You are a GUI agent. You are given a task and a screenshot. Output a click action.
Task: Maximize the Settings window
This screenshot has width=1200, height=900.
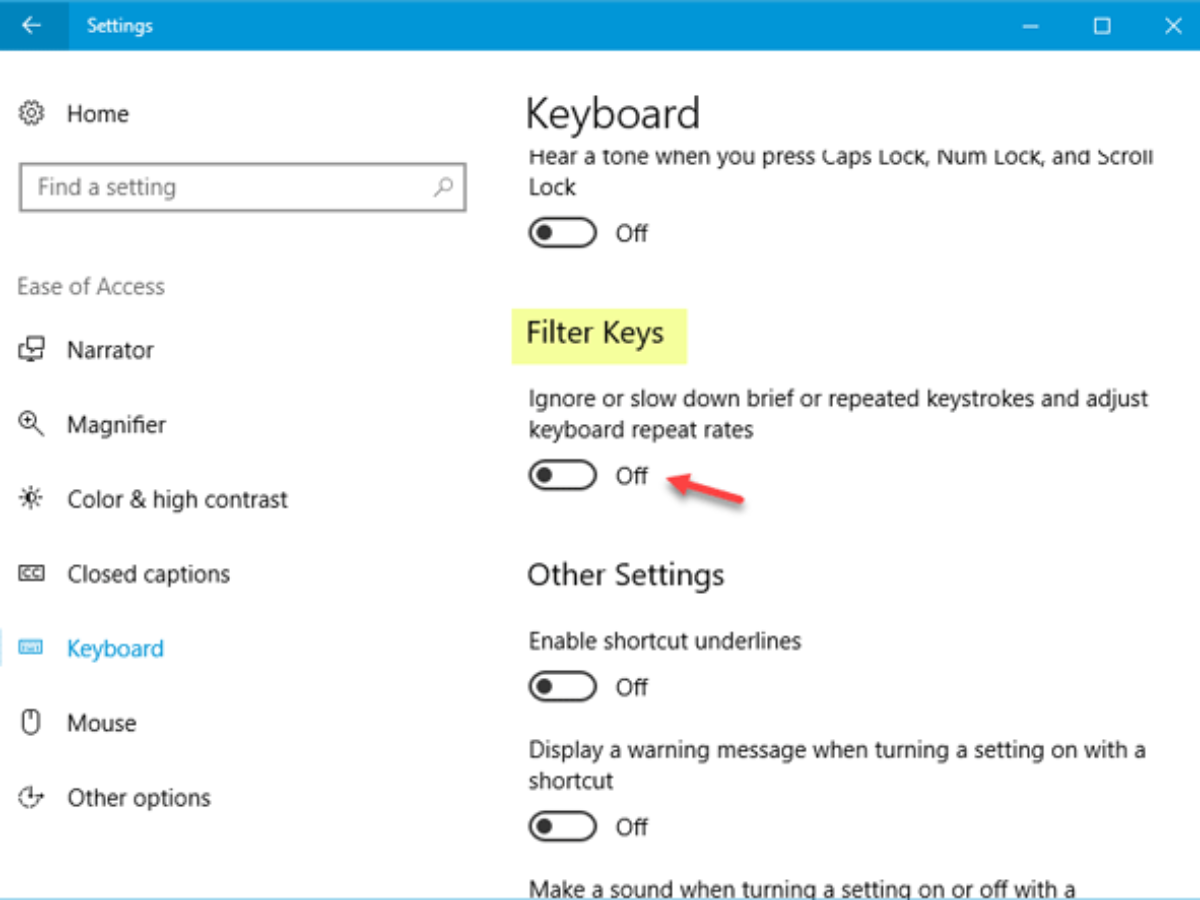tap(1102, 26)
